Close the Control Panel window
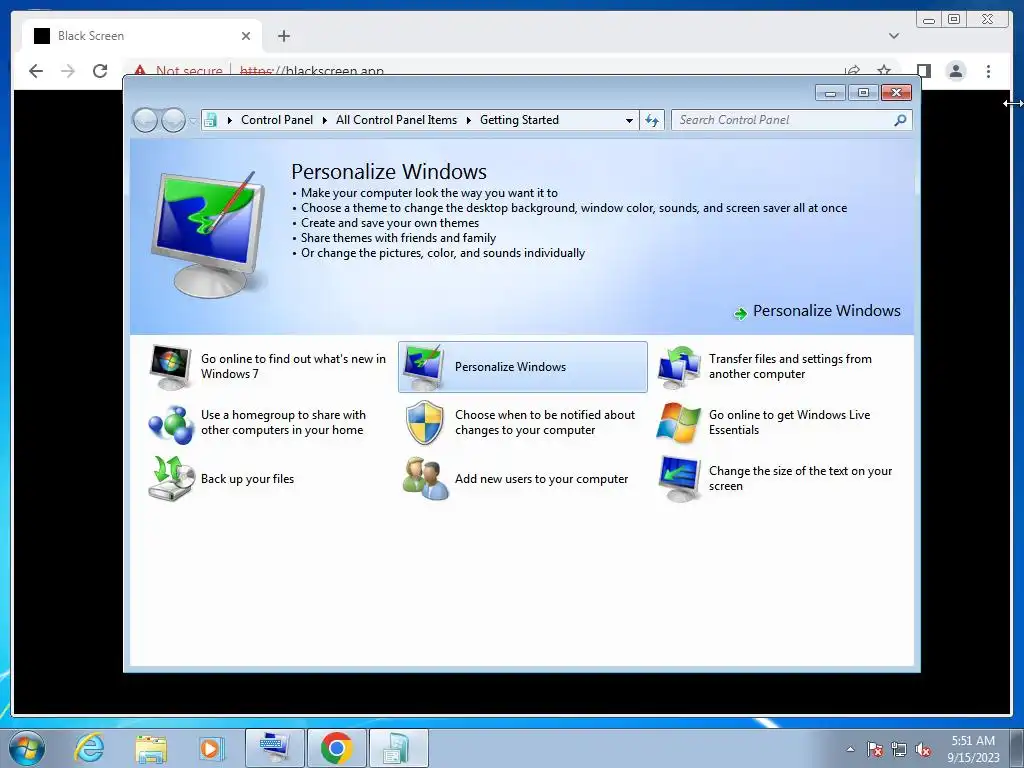This screenshot has height=768, width=1024. tap(896, 93)
